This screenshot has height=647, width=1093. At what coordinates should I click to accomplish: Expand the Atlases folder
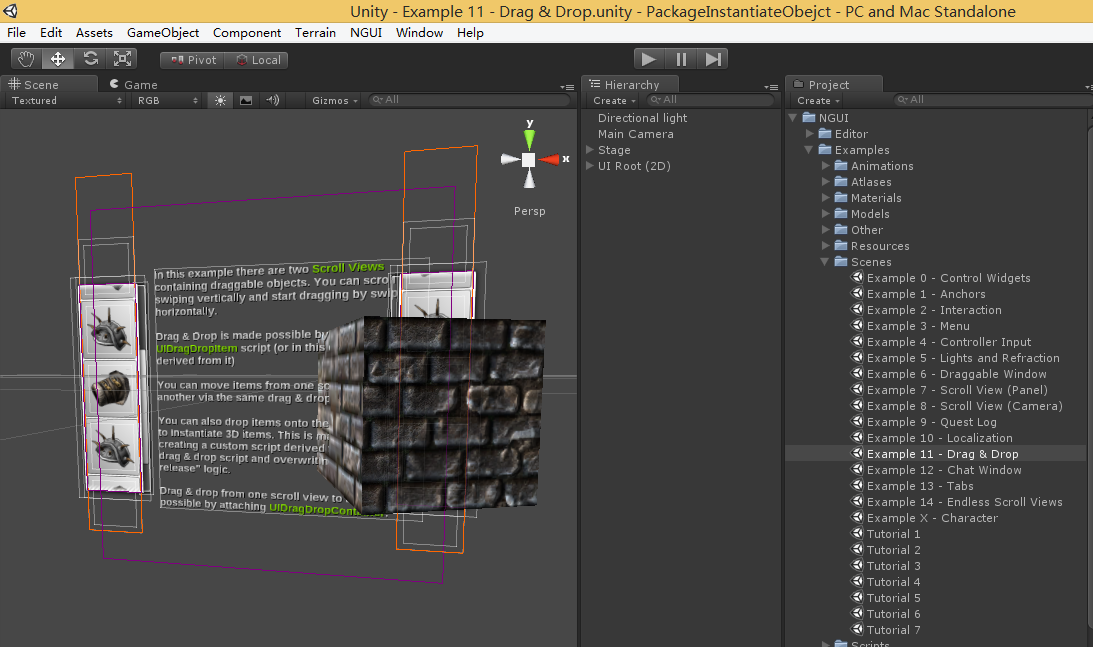[825, 182]
